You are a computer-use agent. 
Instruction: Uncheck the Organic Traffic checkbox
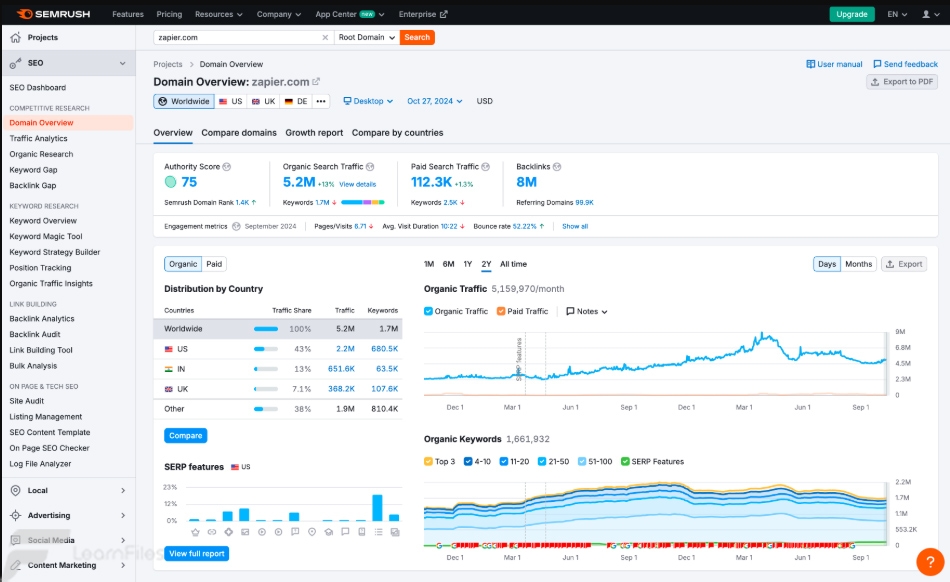[x=428, y=311]
